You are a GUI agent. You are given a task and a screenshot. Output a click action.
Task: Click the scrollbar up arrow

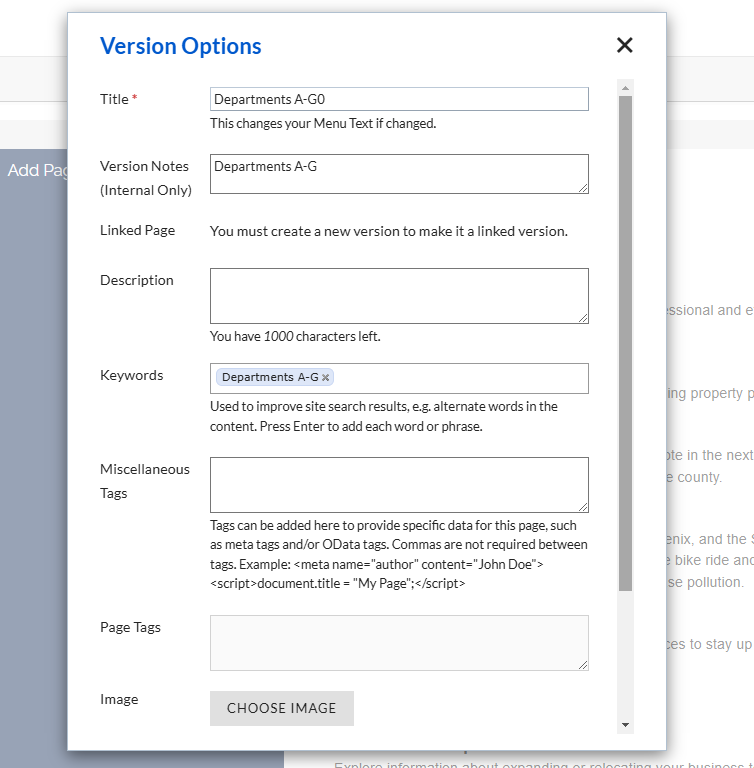[625, 88]
